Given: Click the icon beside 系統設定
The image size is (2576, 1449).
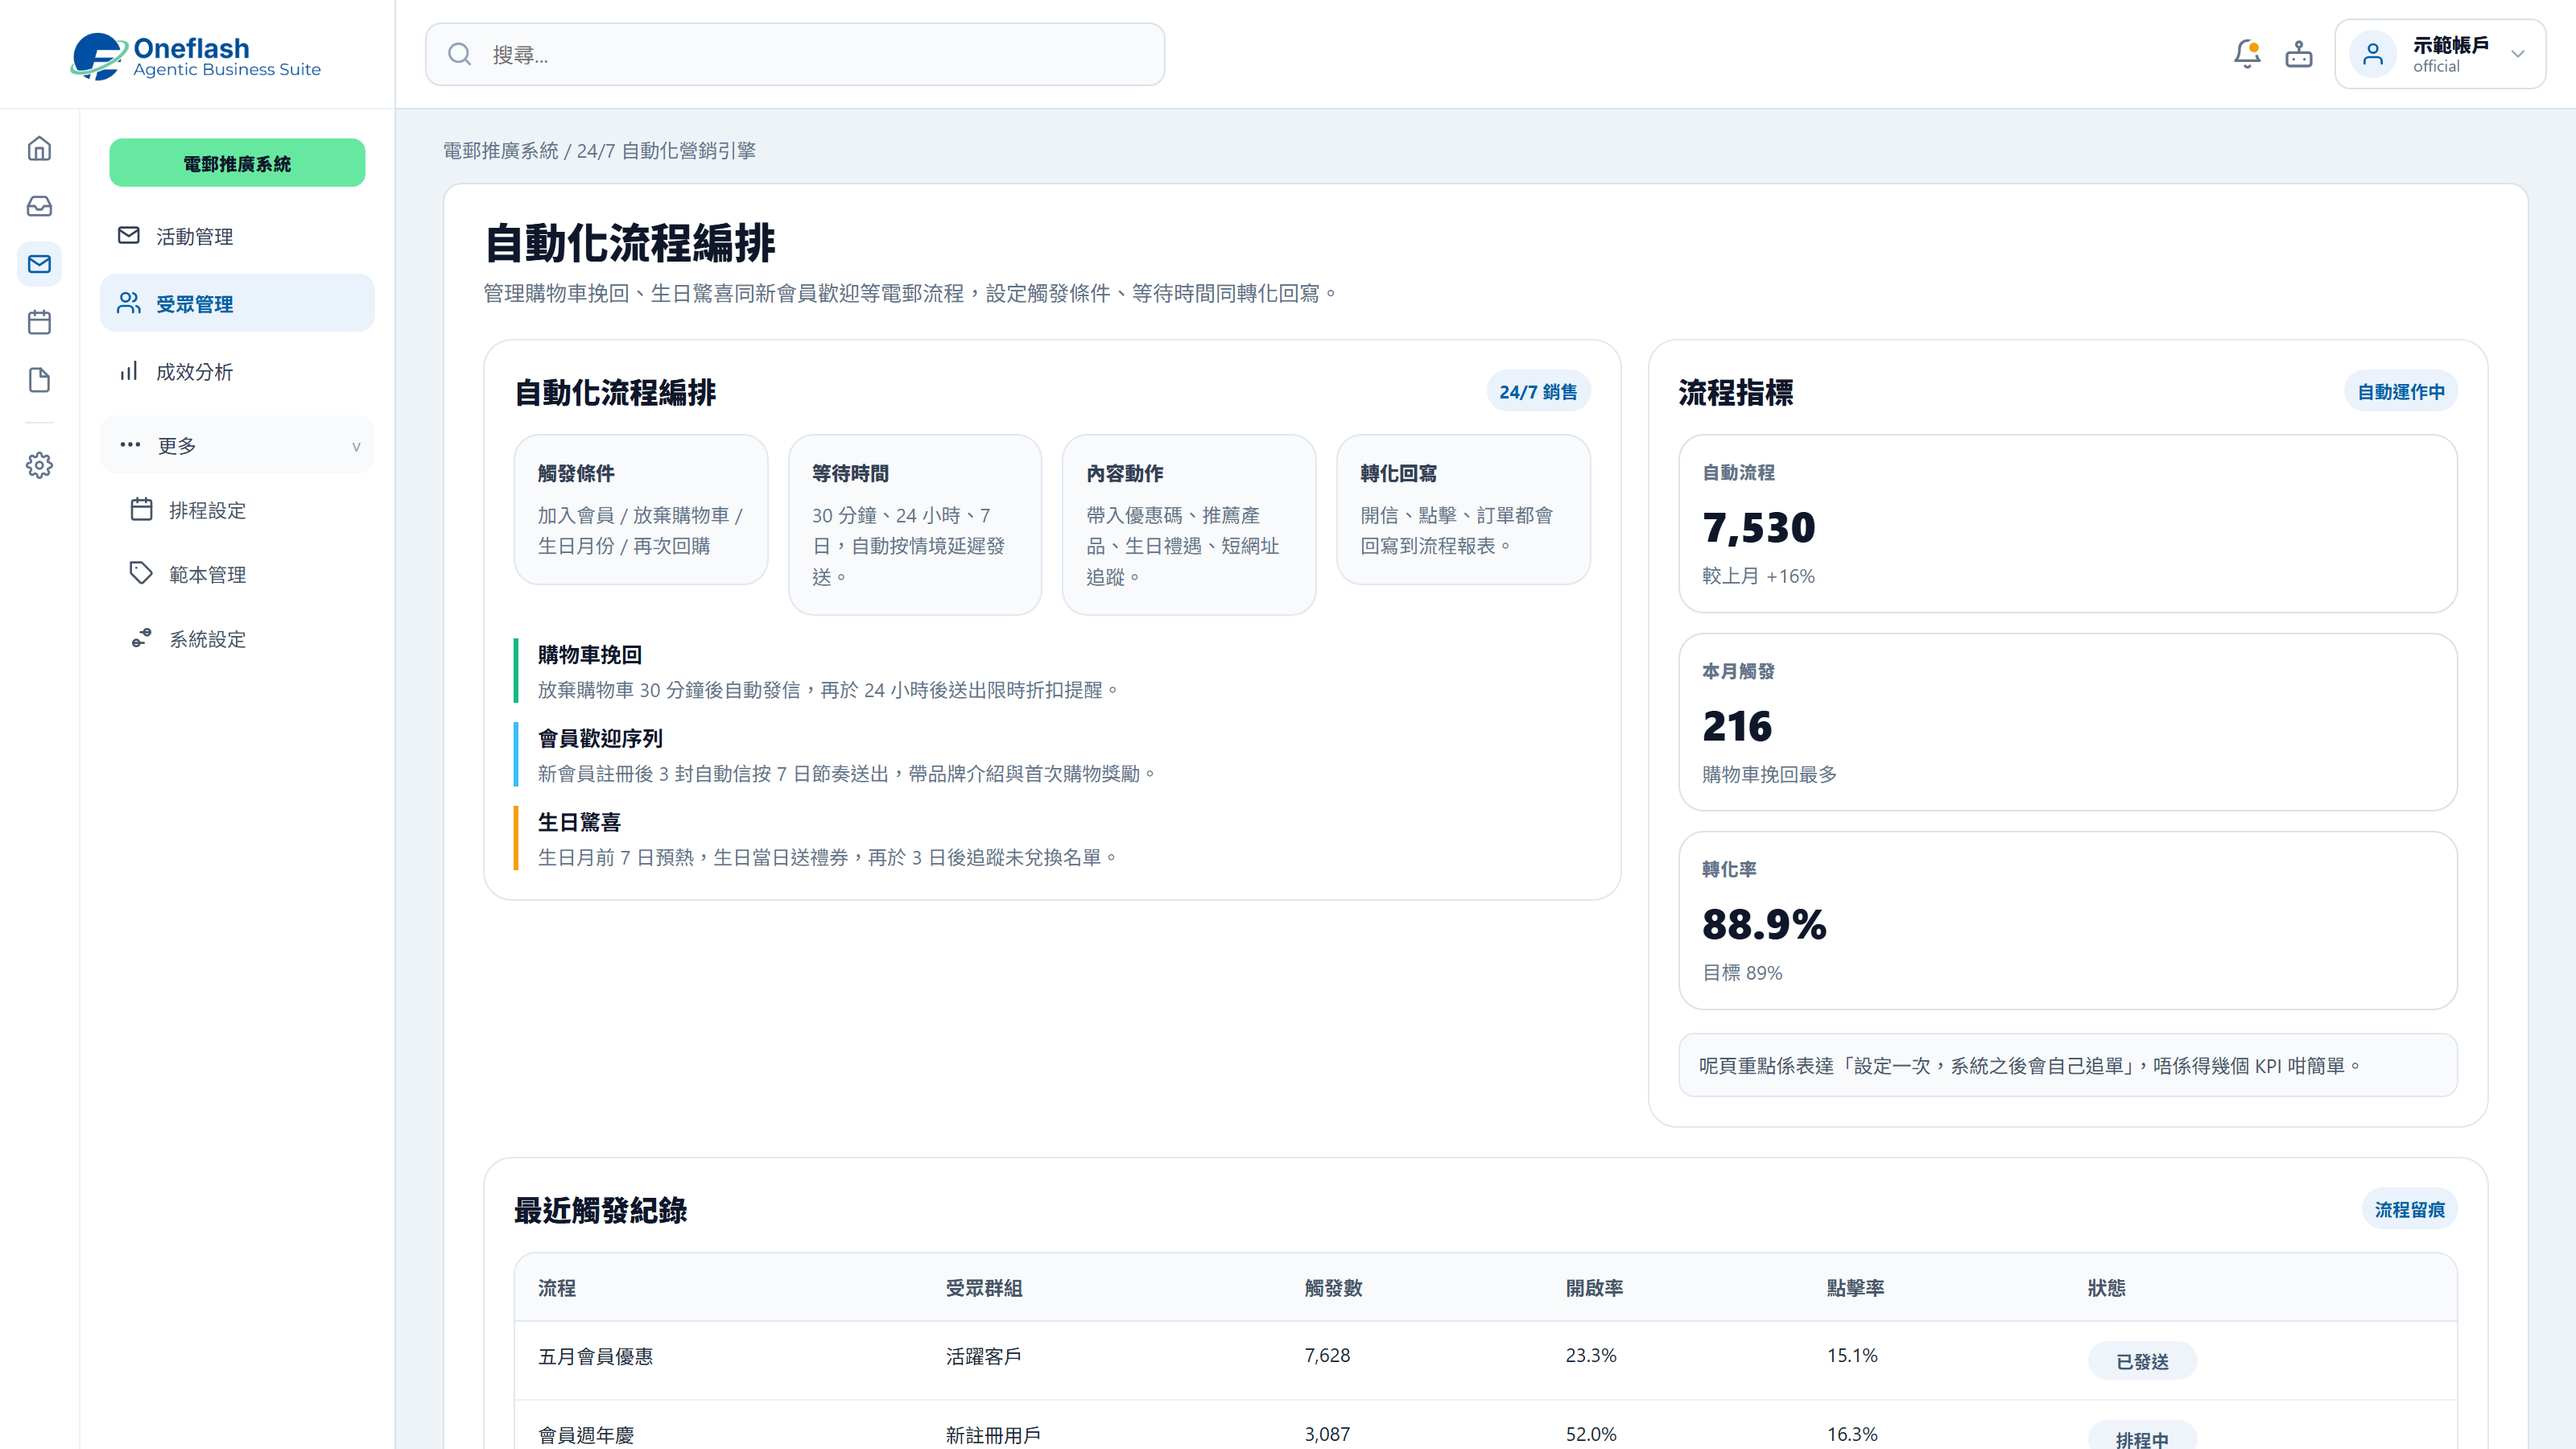Looking at the screenshot, I should pyautogui.click(x=142, y=638).
